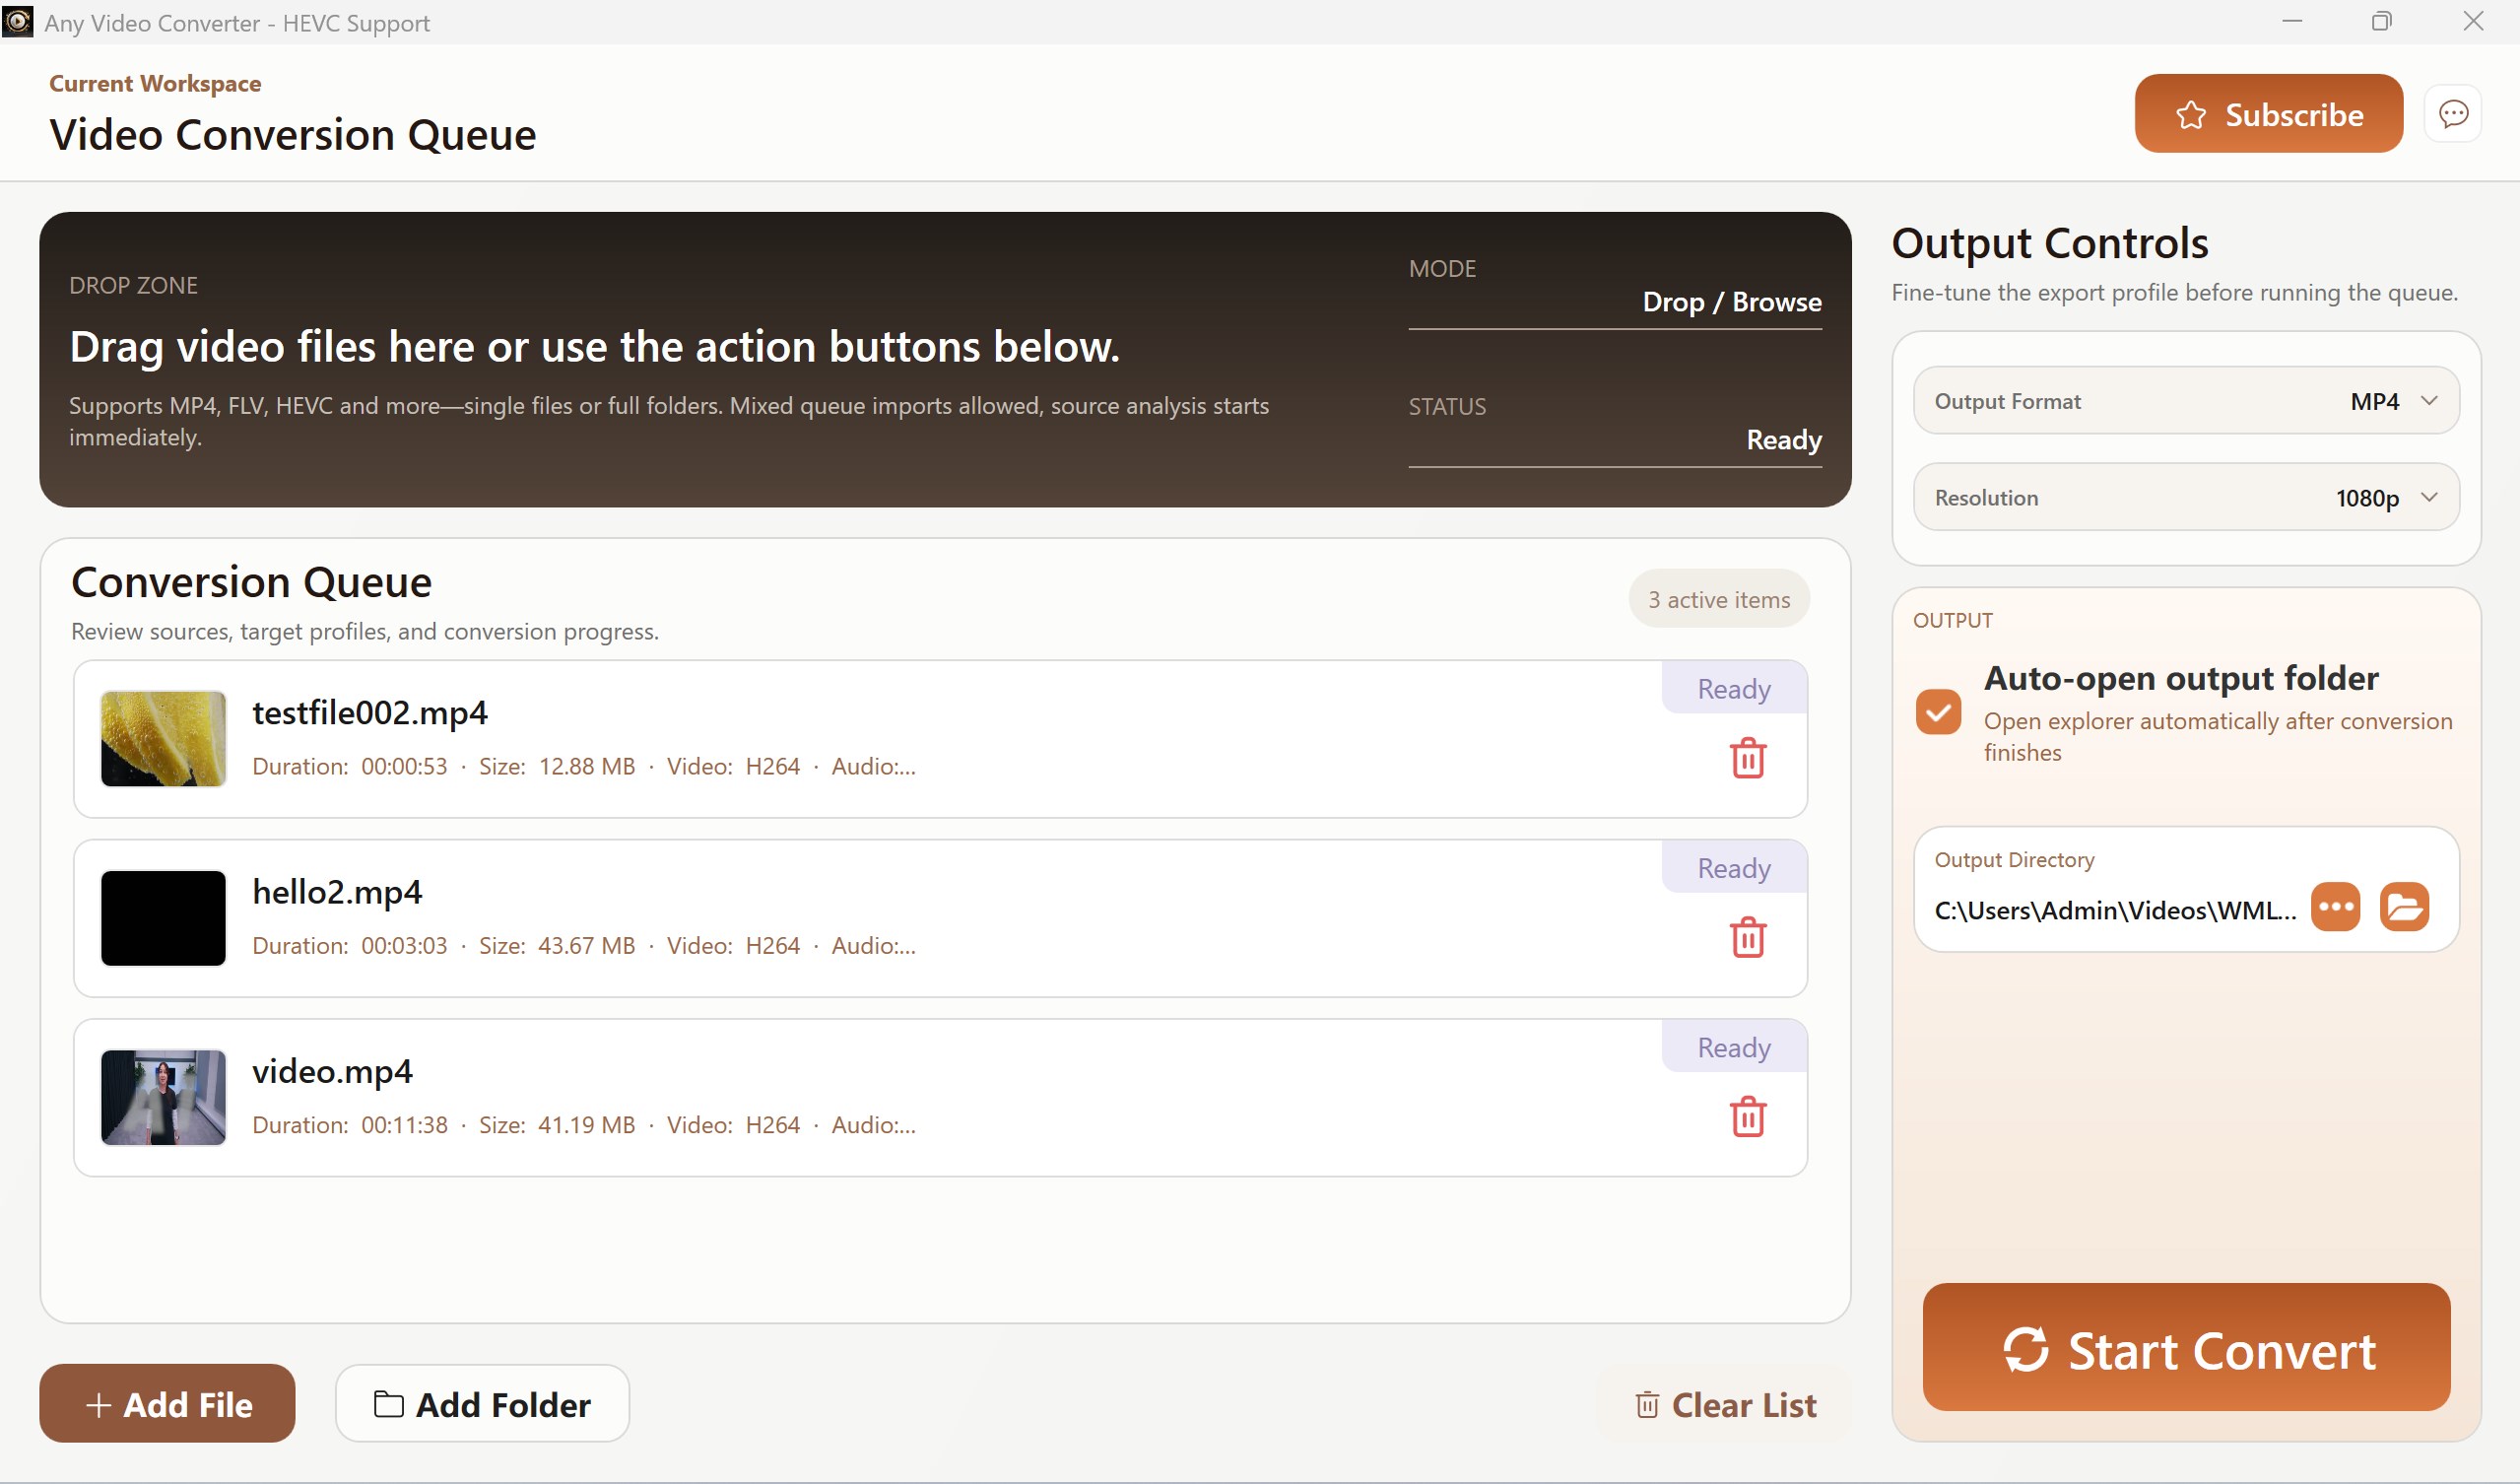Clear List of queued videos

click(x=1726, y=1404)
